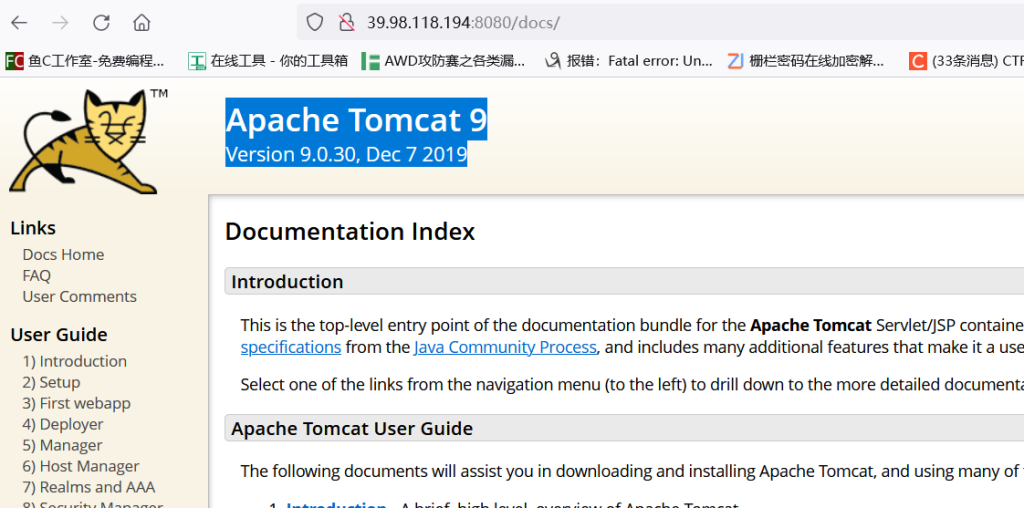Open the tracking protection shield panel
Viewport: 1024px width, 508px height.
click(x=315, y=22)
